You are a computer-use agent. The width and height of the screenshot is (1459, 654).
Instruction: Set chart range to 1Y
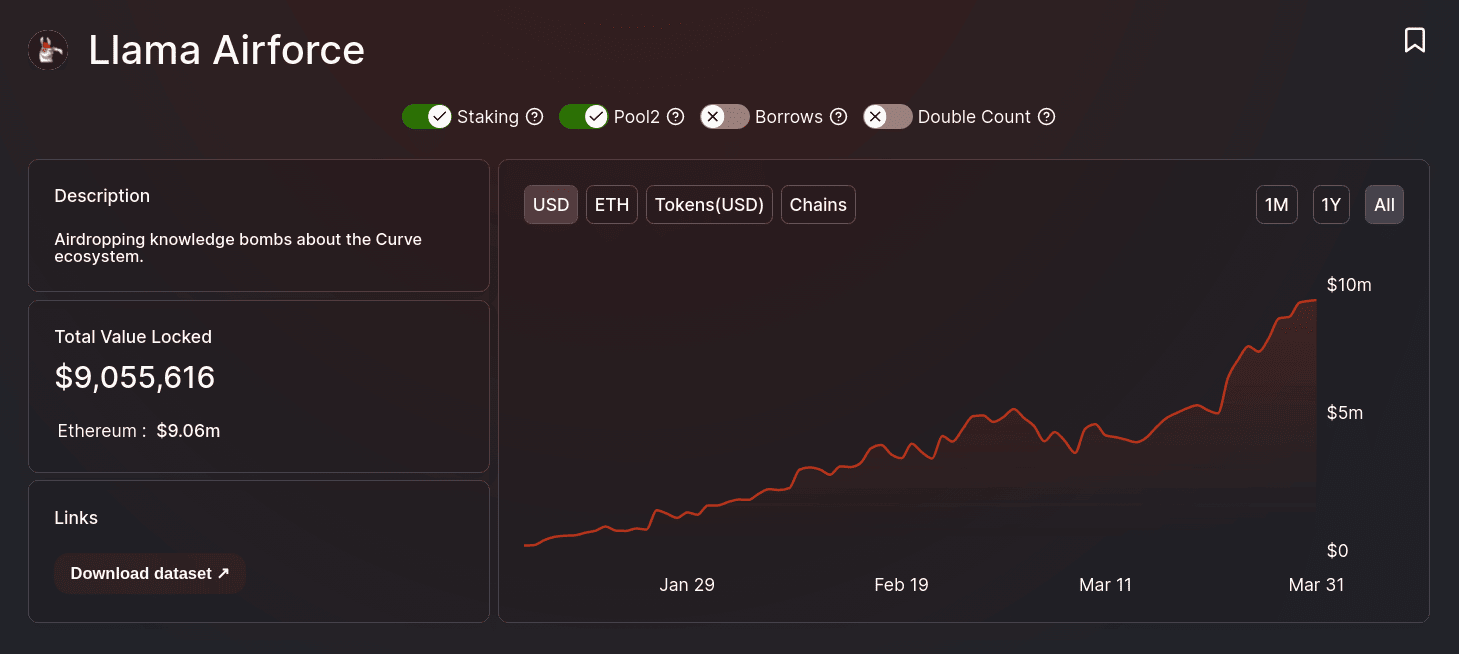coord(1331,205)
